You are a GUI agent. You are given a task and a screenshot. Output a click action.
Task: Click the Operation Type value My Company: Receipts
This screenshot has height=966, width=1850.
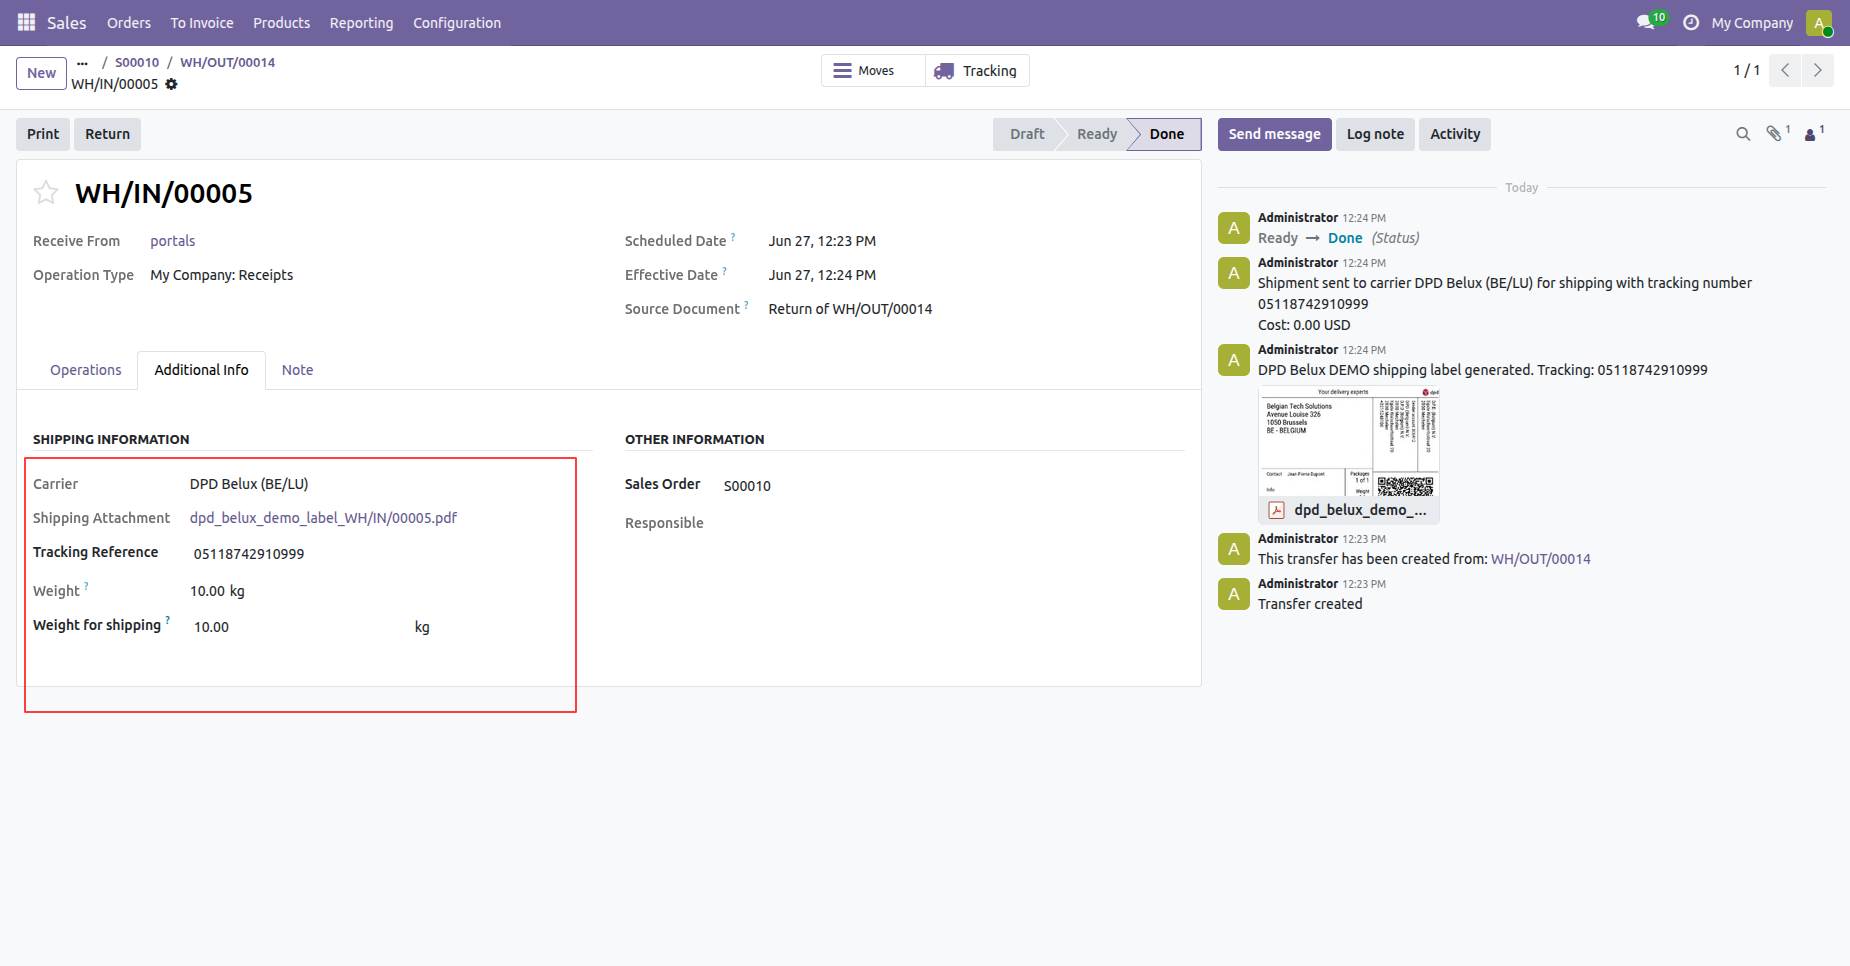[221, 275]
